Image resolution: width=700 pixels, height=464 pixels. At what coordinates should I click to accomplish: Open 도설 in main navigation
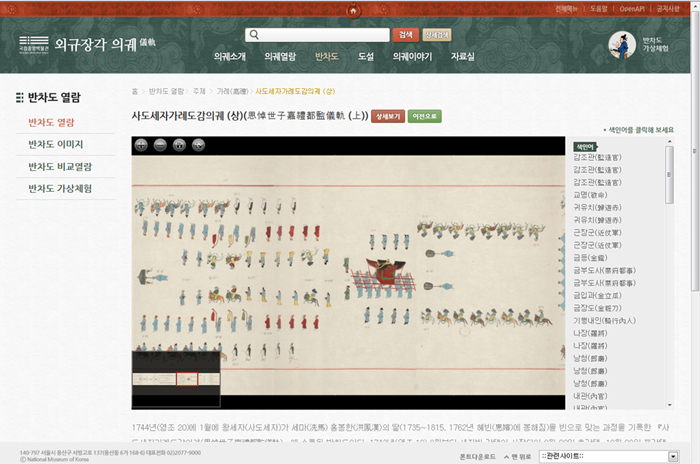point(366,57)
